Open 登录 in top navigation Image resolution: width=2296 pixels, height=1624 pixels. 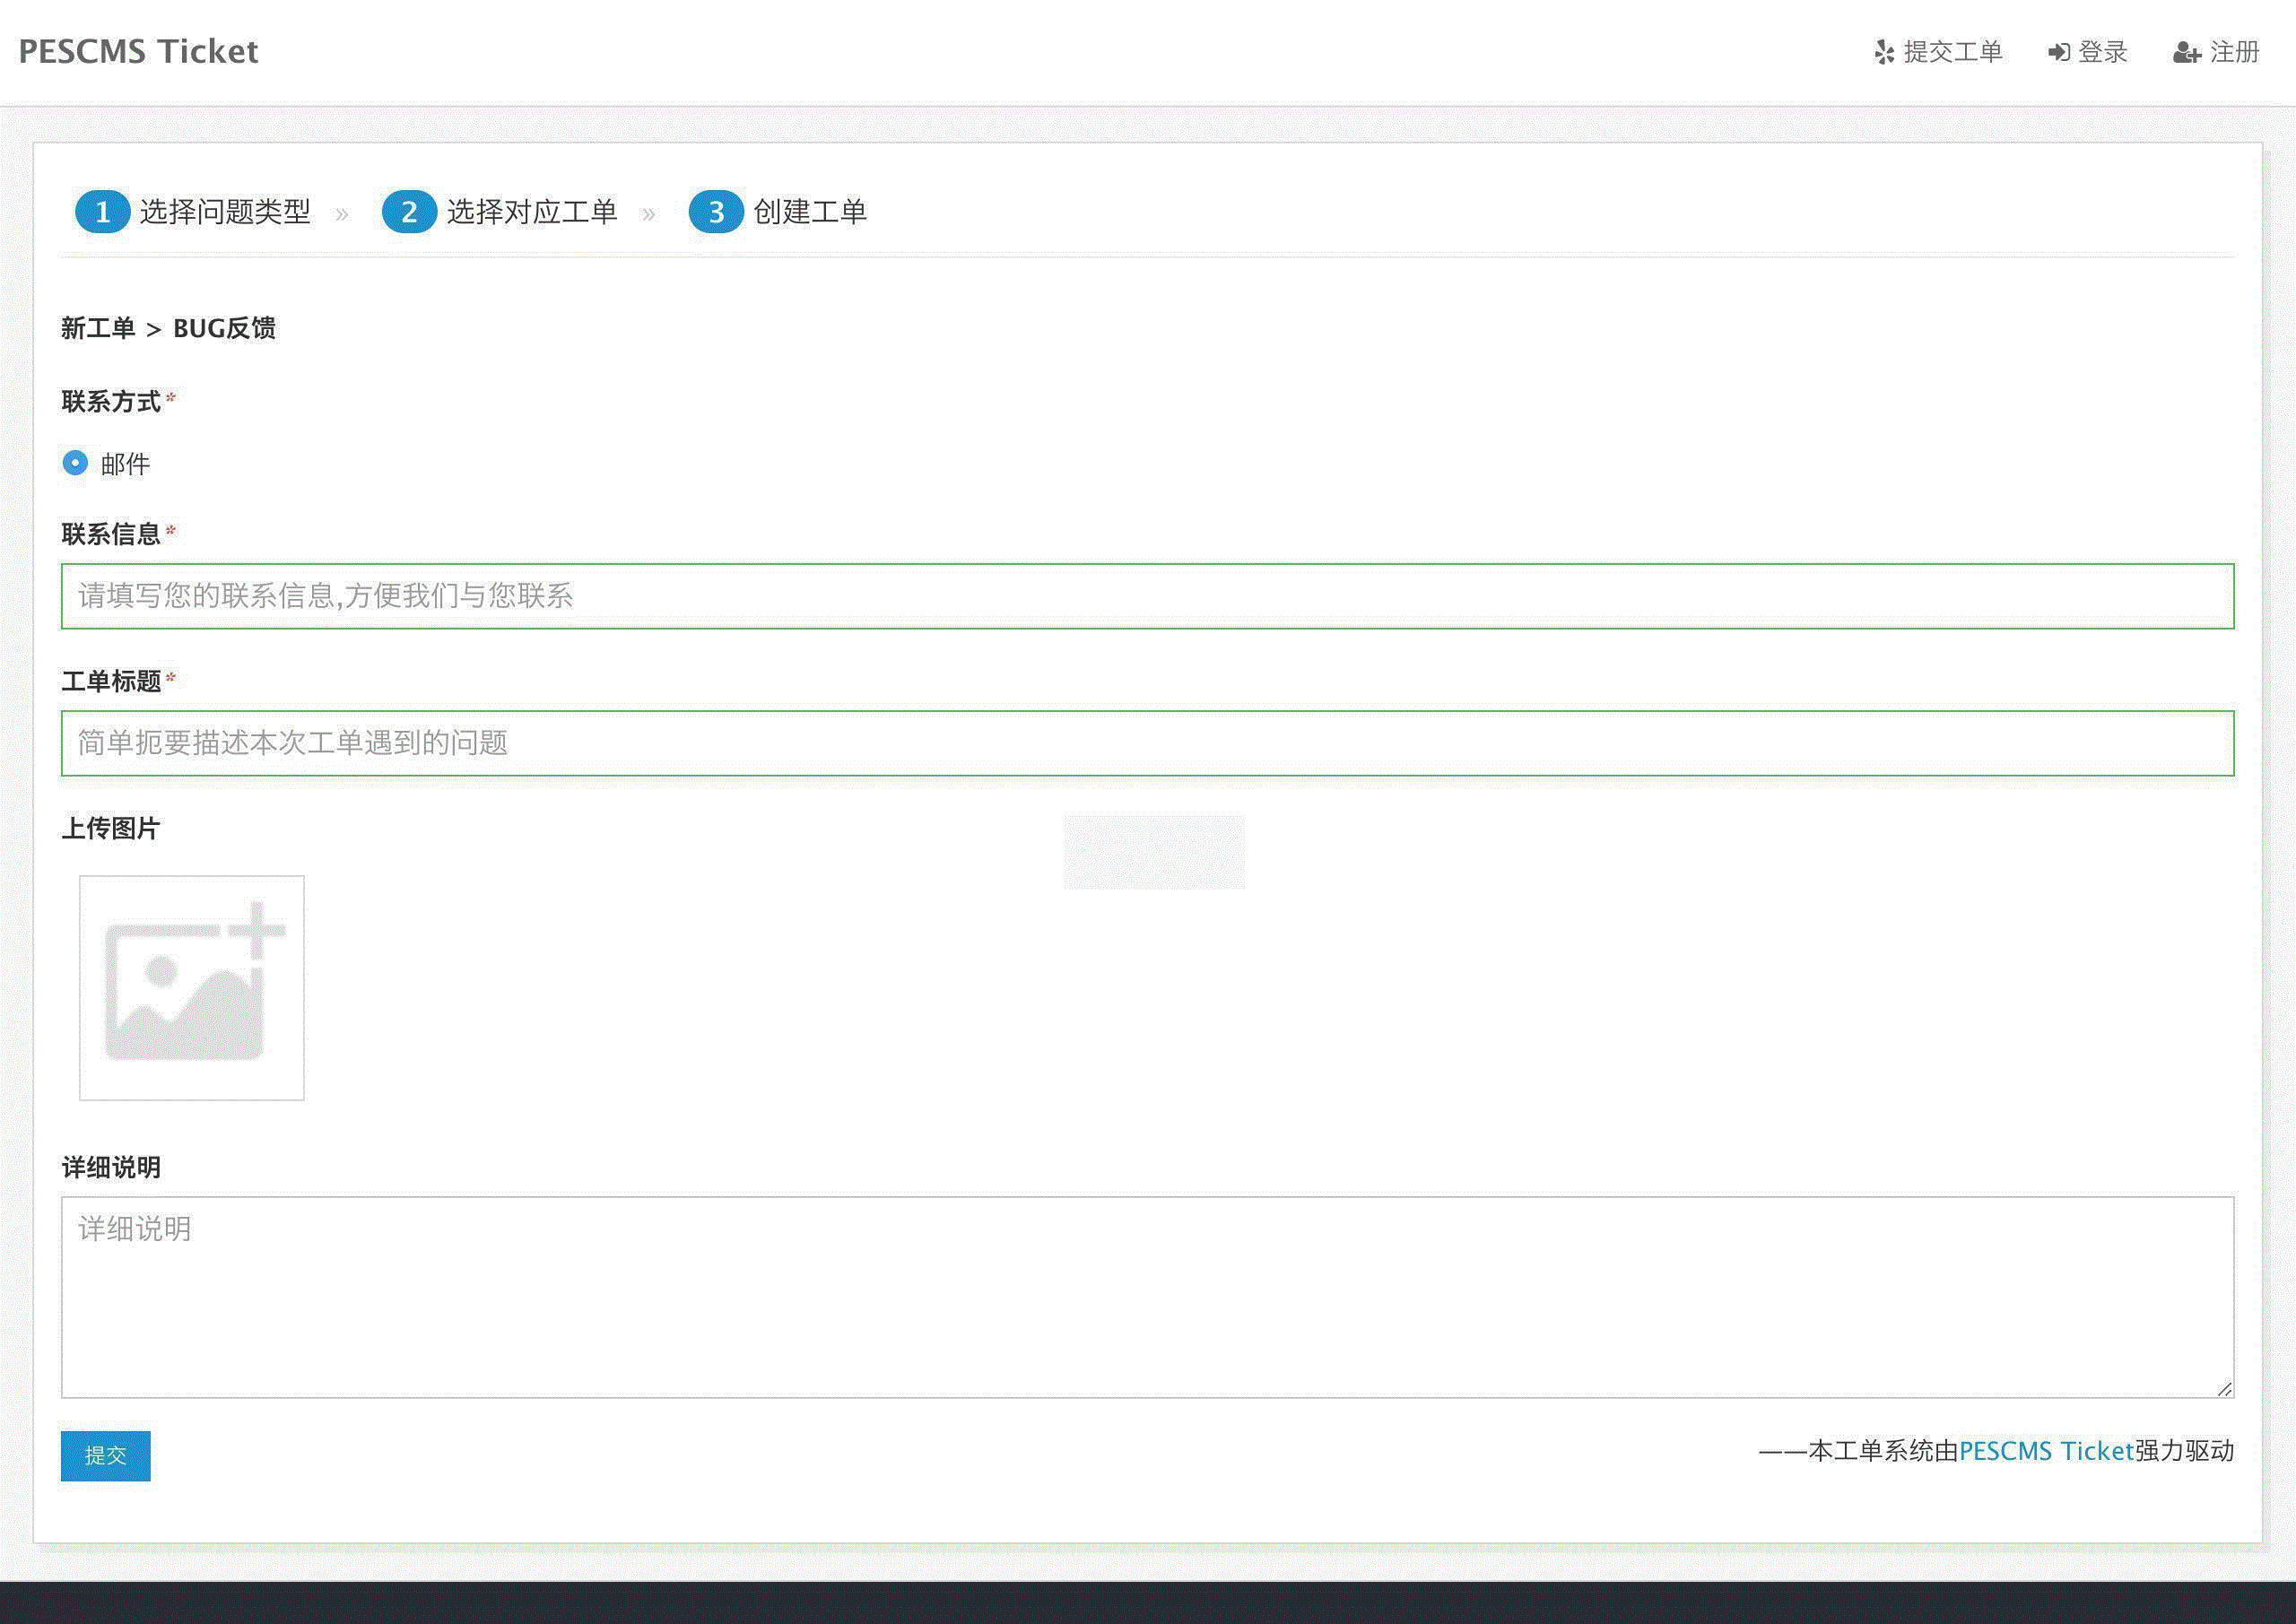pyautogui.click(x=2102, y=52)
